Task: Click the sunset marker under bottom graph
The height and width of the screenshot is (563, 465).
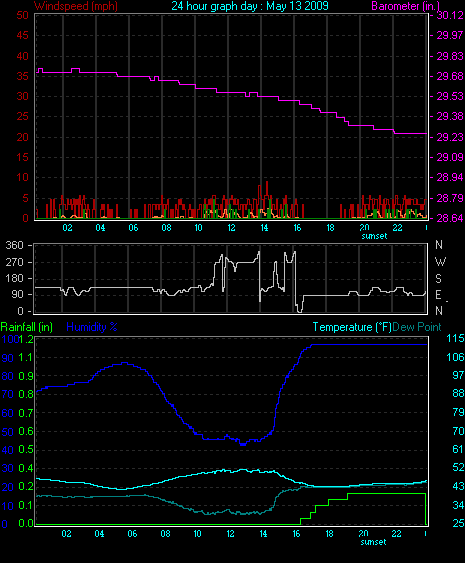Action: [373, 542]
